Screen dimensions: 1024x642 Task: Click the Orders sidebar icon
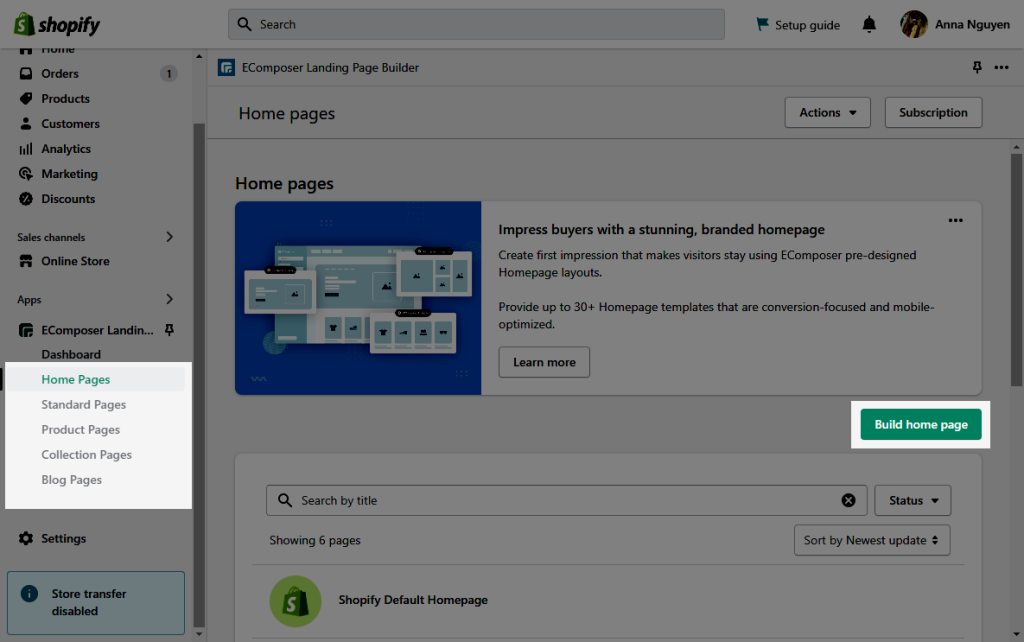coord(25,73)
